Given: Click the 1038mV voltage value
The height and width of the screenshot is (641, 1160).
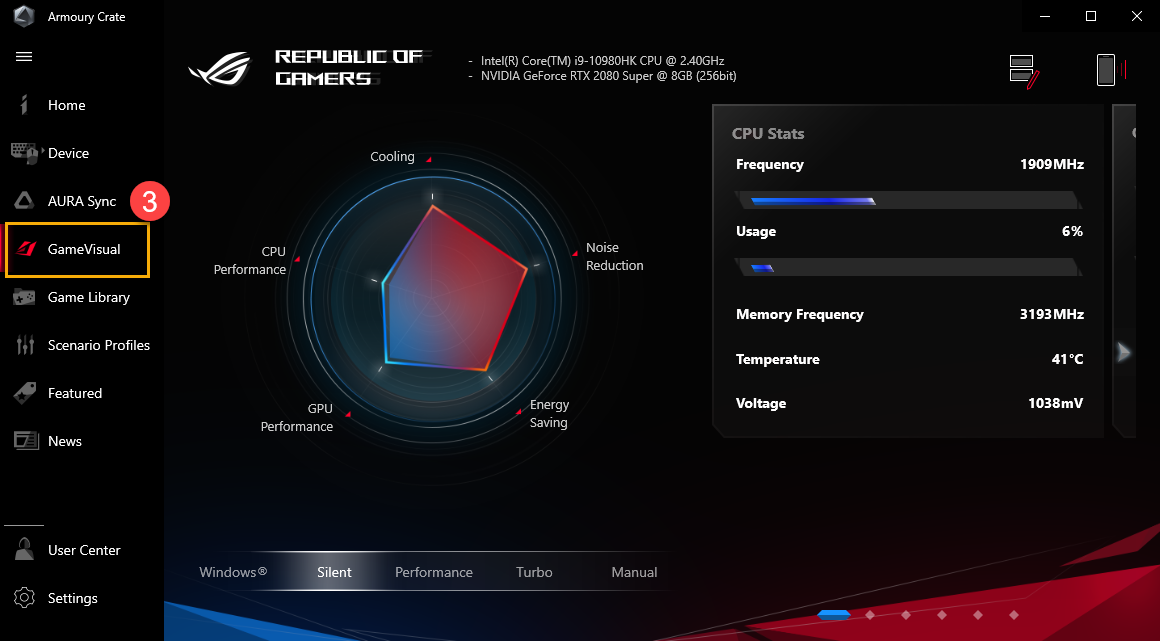Looking at the screenshot, I should tap(1056, 403).
